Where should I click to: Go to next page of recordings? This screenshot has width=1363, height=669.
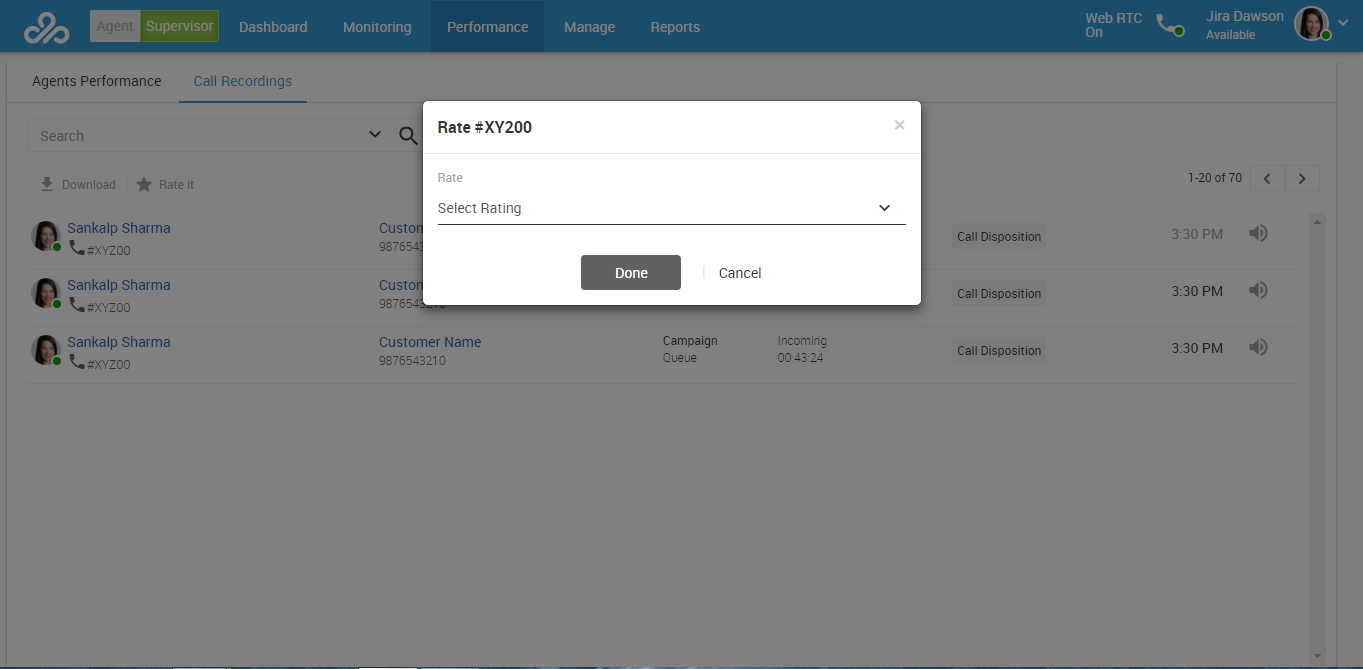tap(1302, 179)
